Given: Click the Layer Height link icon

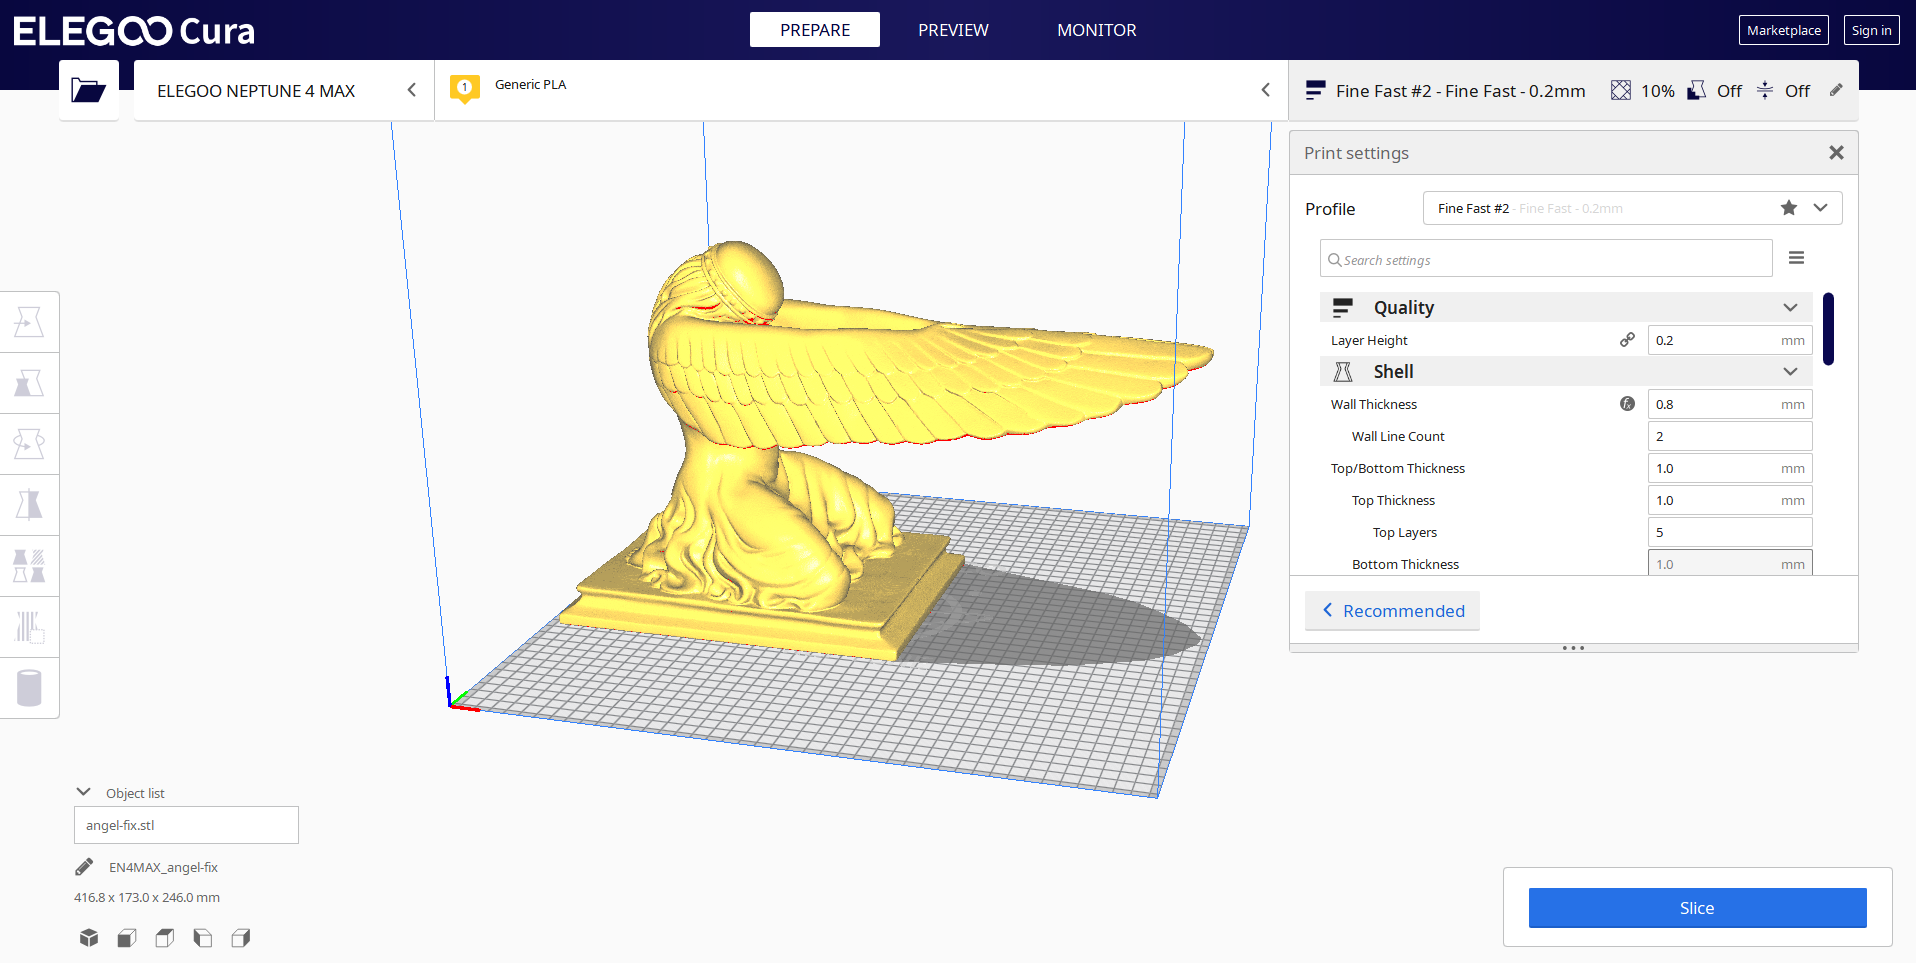Looking at the screenshot, I should click(1627, 340).
